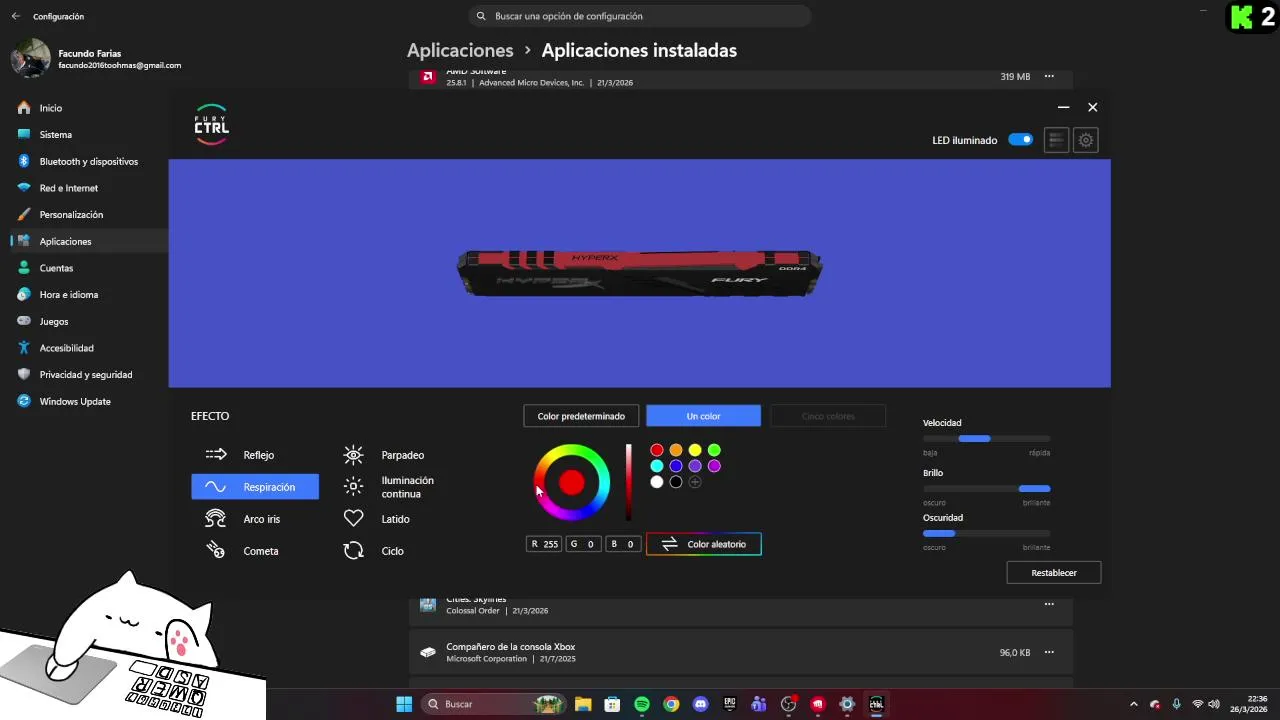This screenshot has height=720, width=1280.
Task: Click the Oscuridad slider
Action: [x=987, y=533]
